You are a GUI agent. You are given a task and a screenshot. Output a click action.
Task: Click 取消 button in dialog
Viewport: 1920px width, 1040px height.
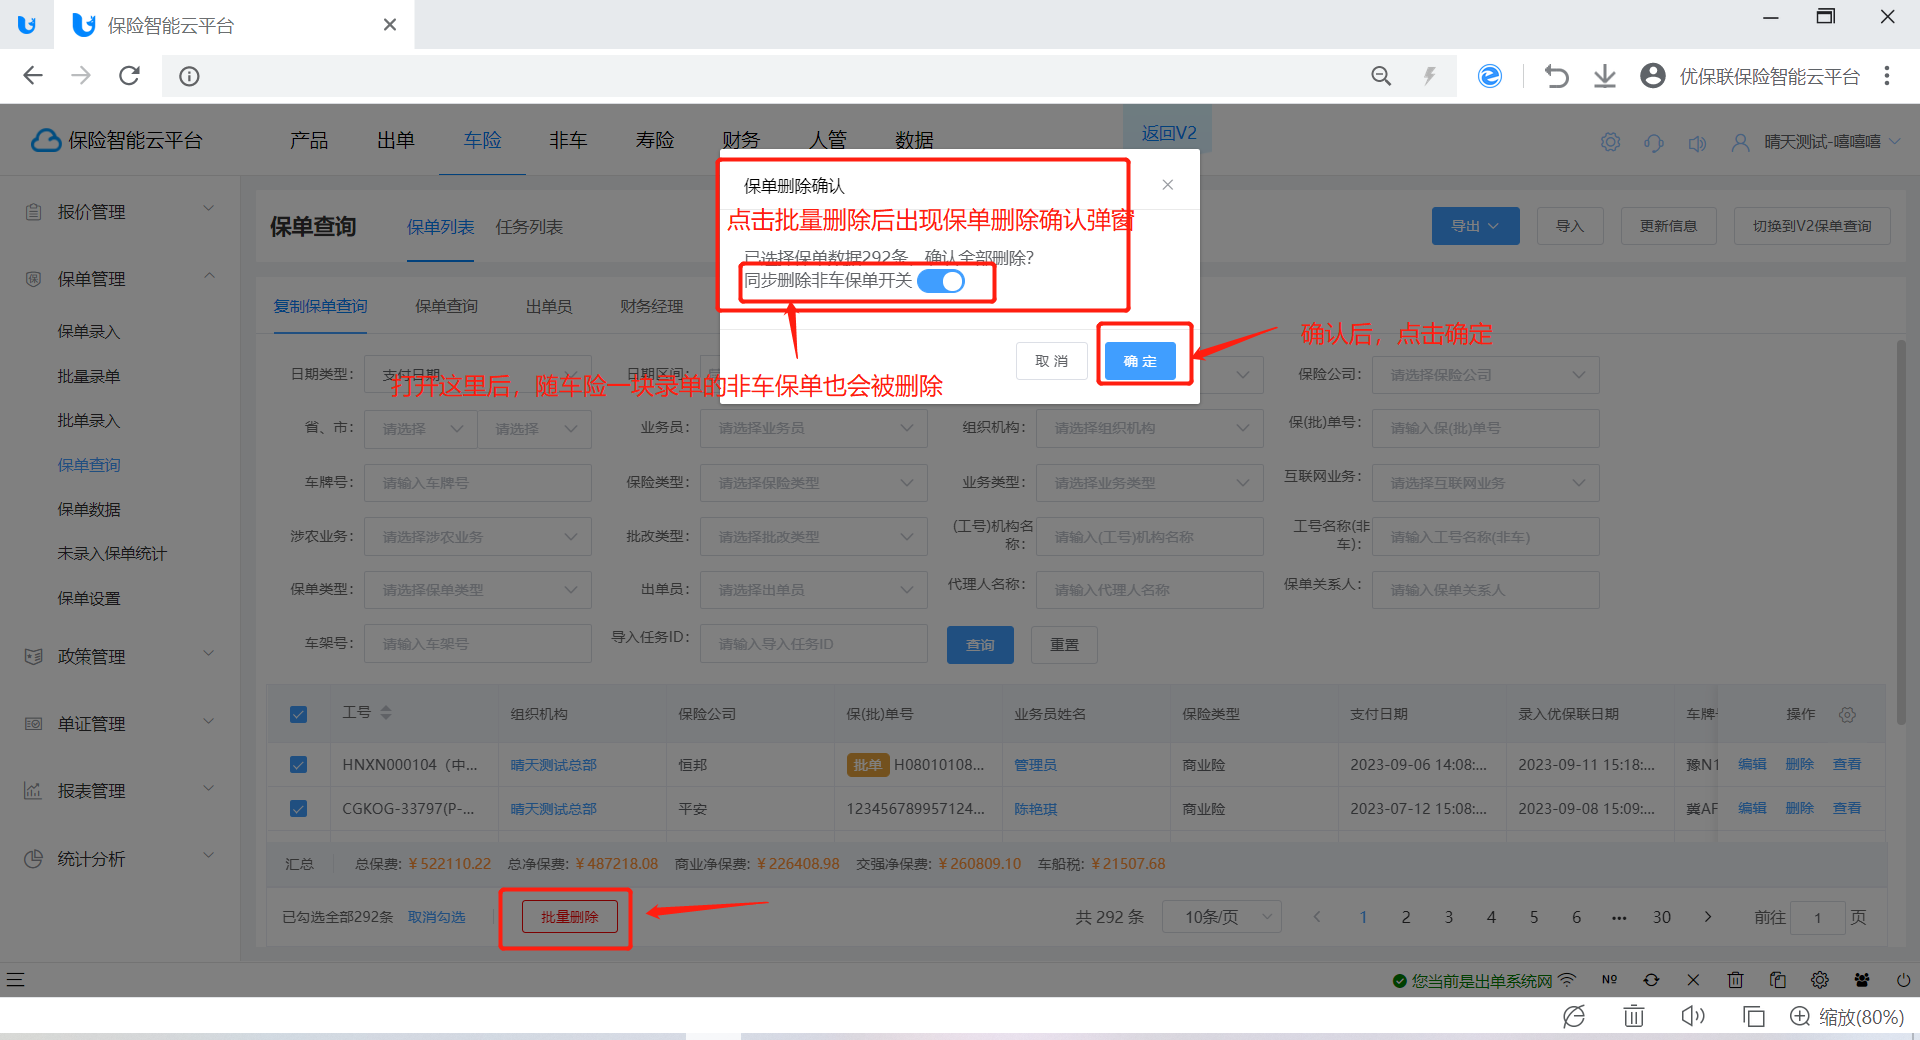[1051, 361]
